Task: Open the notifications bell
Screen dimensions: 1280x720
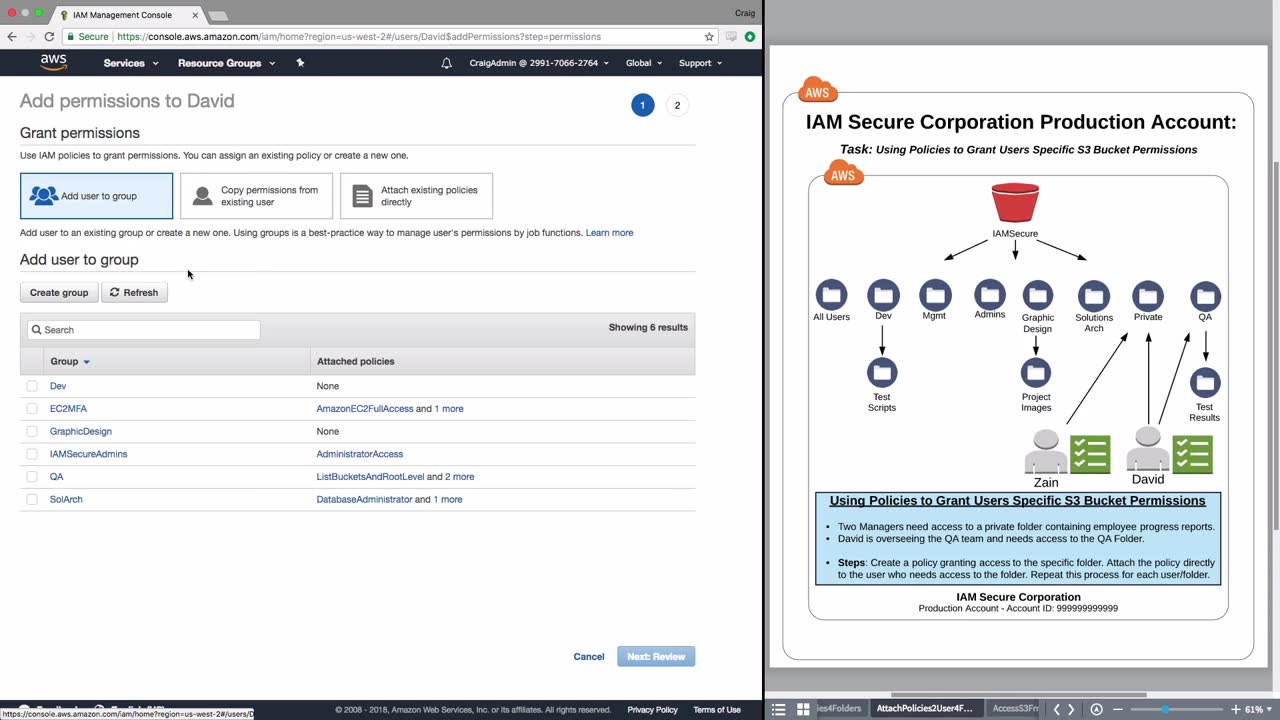Action: click(447, 63)
